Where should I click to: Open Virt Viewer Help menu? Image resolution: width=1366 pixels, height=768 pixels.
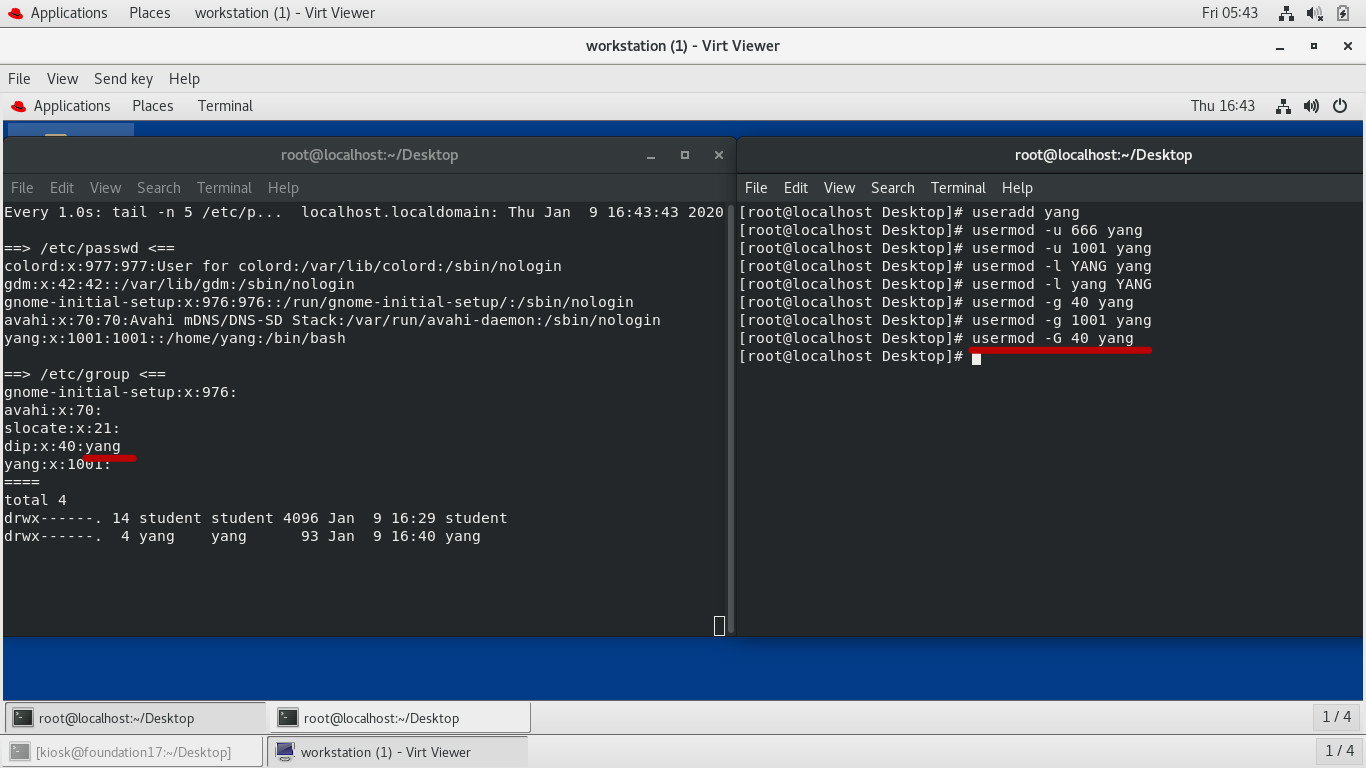point(184,79)
